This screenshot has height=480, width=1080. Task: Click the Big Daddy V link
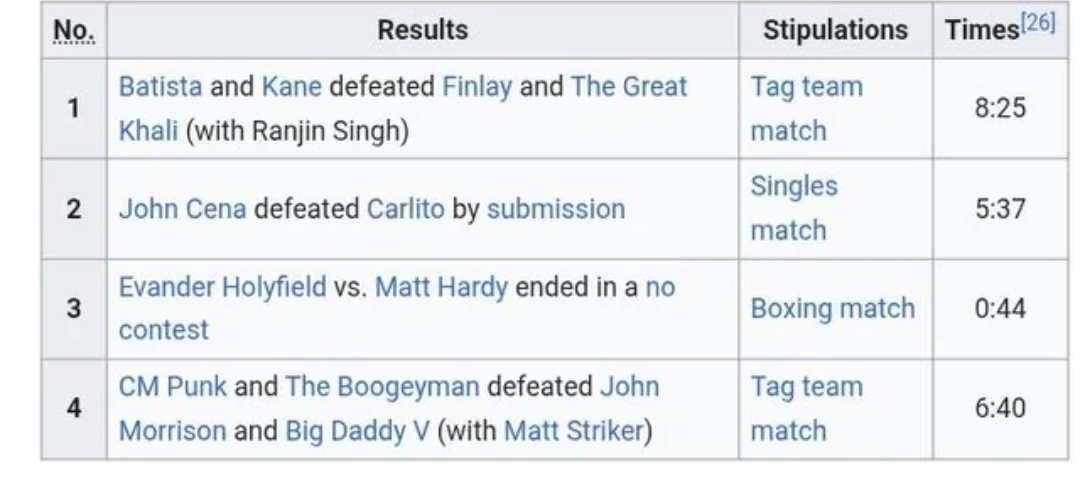(x=357, y=431)
